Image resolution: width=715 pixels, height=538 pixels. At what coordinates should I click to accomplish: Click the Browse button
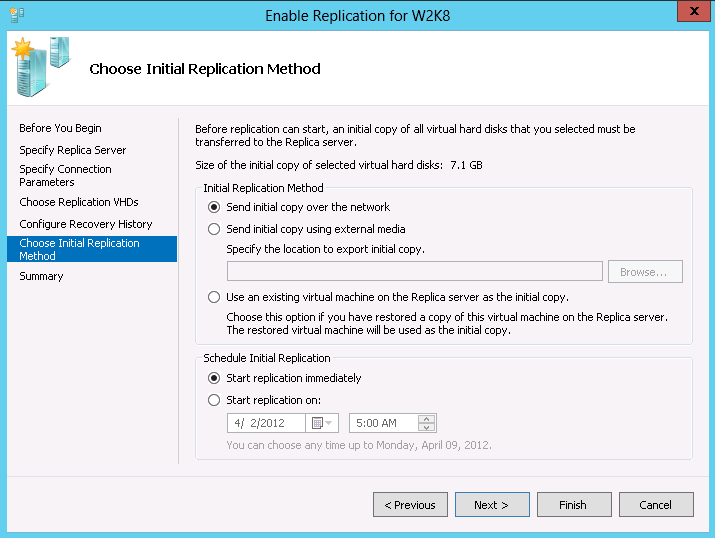point(645,272)
